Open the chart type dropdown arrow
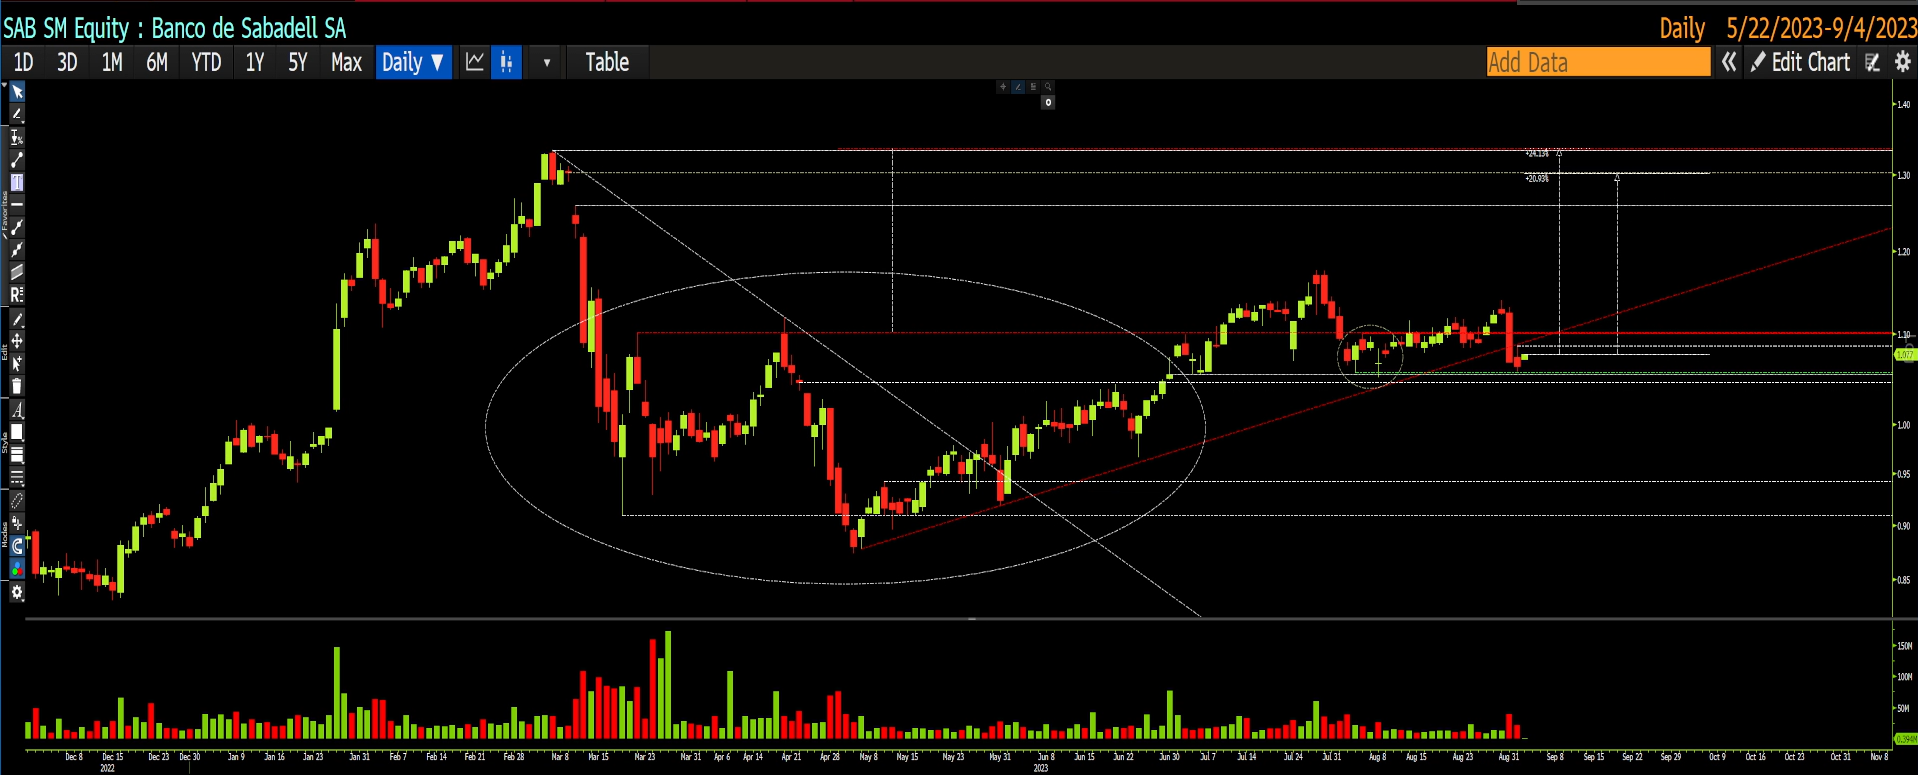 click(546, 62)
